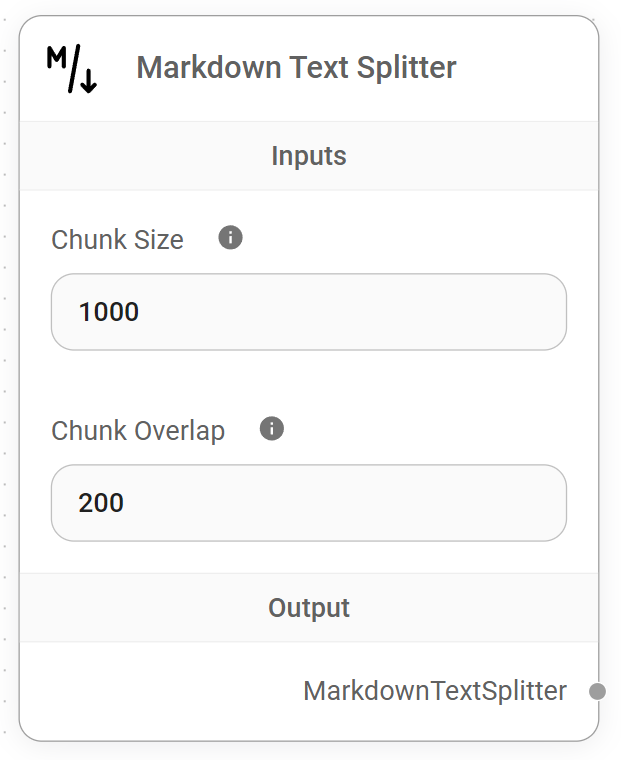Click the Output section header

[x=309, y=608]
